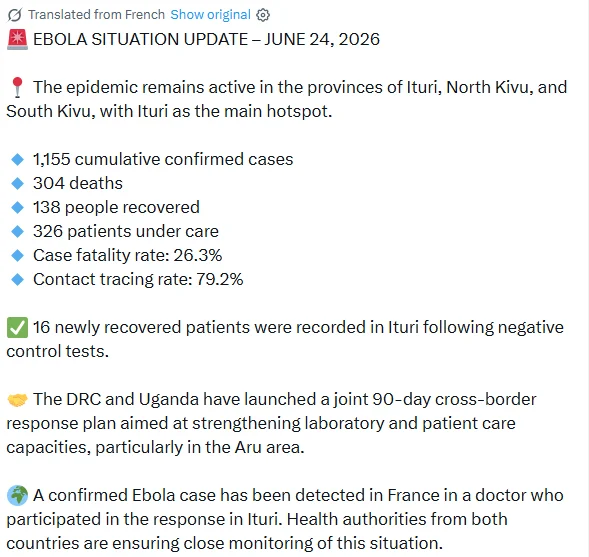The width and height of the screenshot is (589, 557).
Task: Click the '1,155 cumulative confirmed cases' line
Action: click(163, 159)
